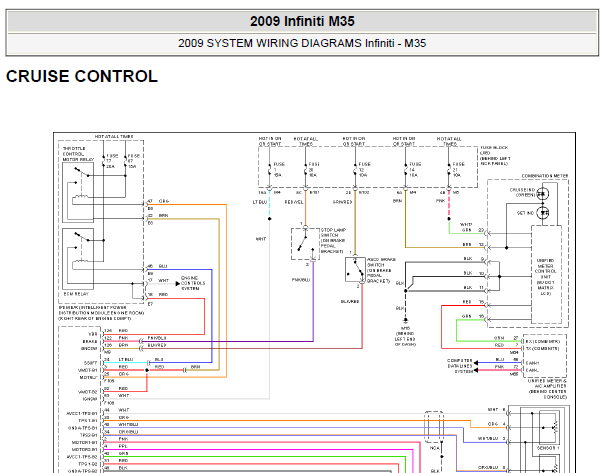Image resolution: width=603 pixels, height=473 pixels.
Task: Click the CRUISE IND (GREEN) label
Action: pos(522,192)
